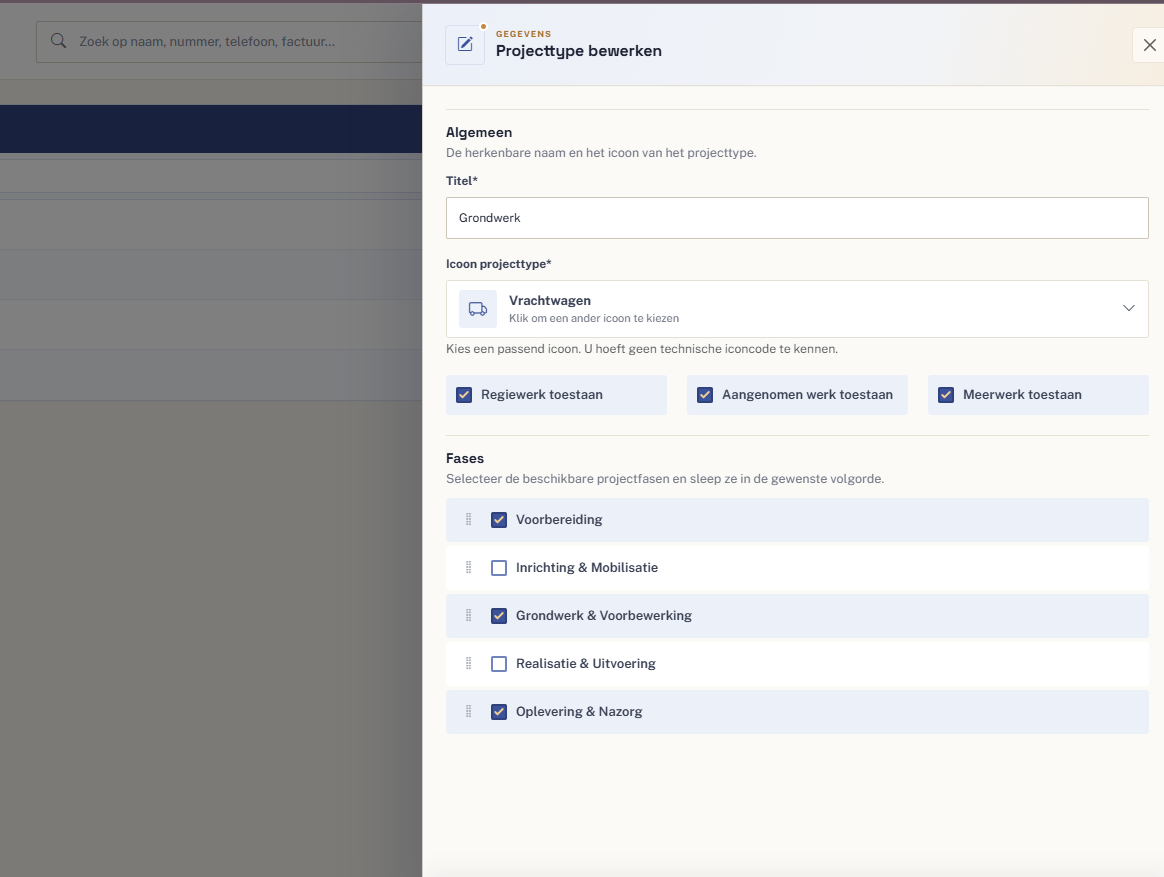Click the Vrachtwagen truck icon
This screenshot has height=877, width=1164.
478,309
